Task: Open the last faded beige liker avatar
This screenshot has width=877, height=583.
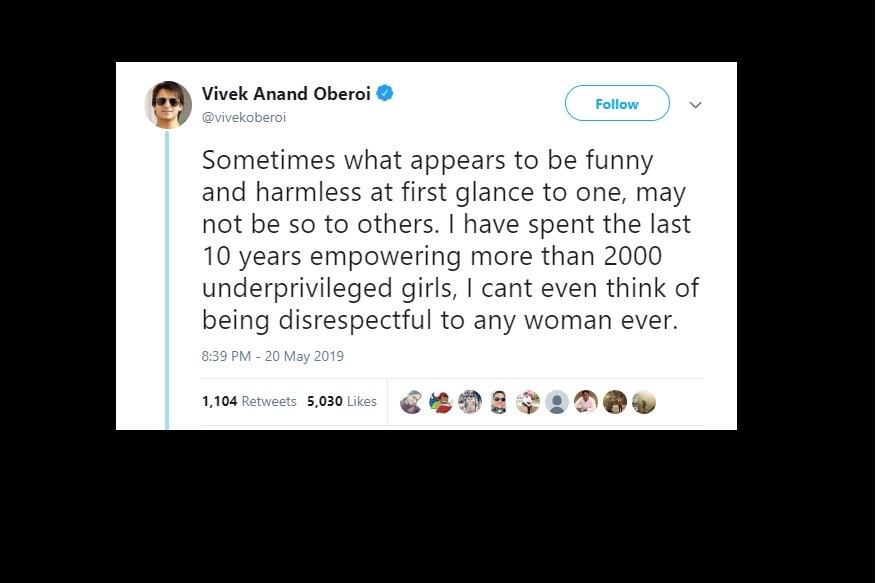Action: tap(644, 402)
